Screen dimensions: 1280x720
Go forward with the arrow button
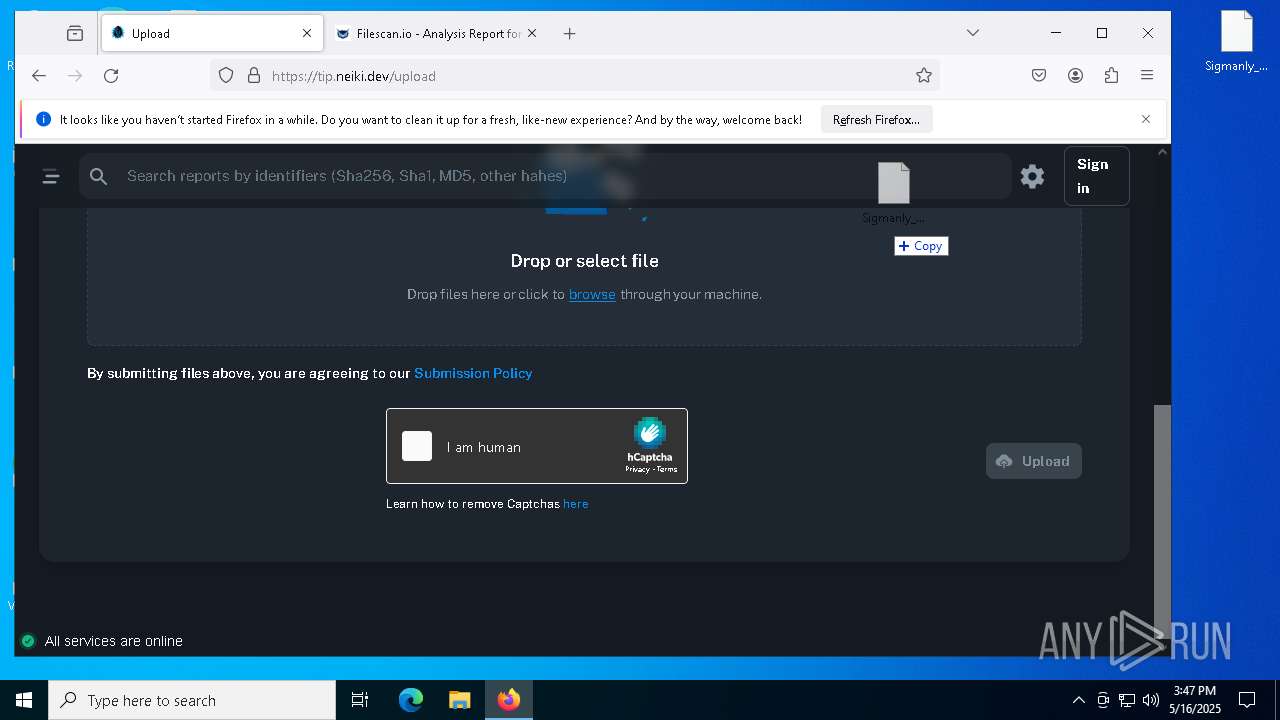[75, 75]
